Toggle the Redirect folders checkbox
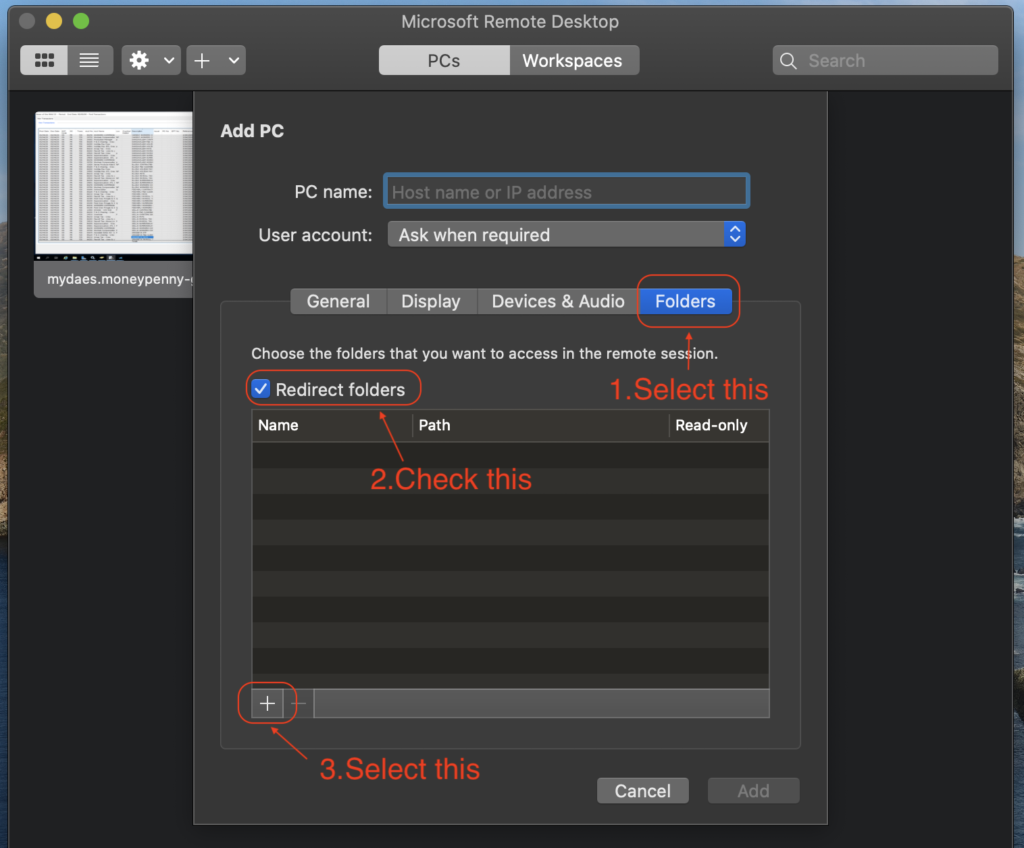This screenshot has width=1024, height=848. (261, 389)
